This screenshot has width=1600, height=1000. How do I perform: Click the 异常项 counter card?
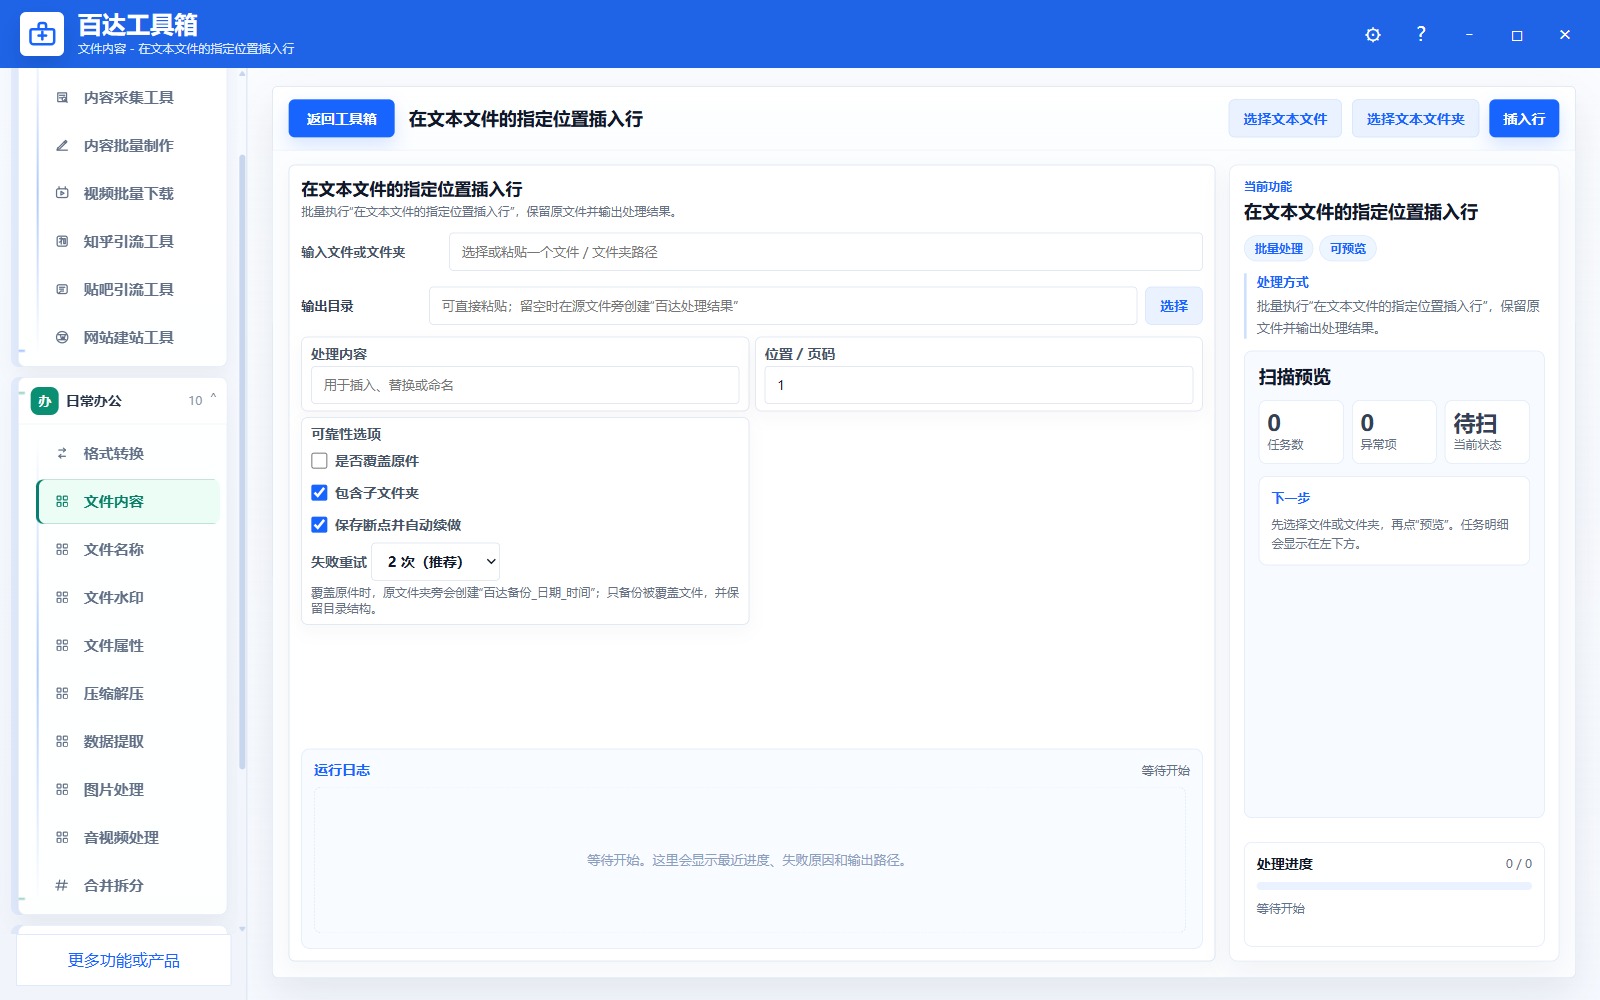[1394, 432]
